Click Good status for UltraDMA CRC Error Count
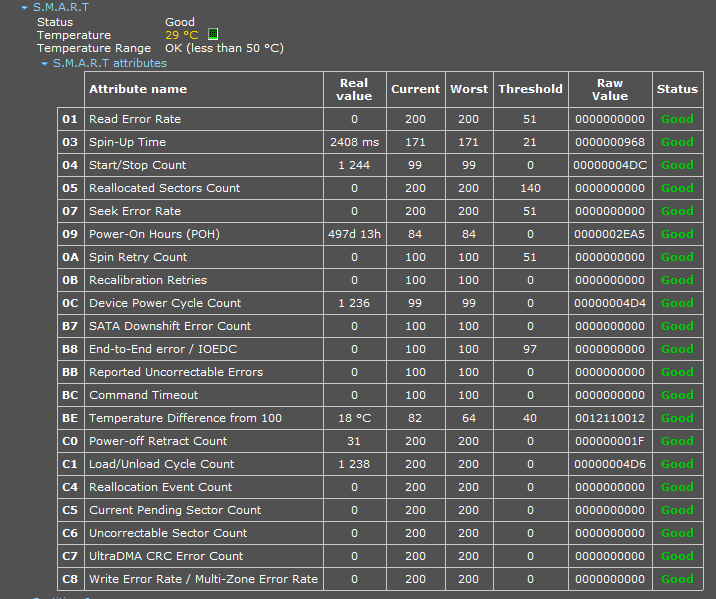The width and height of the screenshot is (716, 599). 677,556
